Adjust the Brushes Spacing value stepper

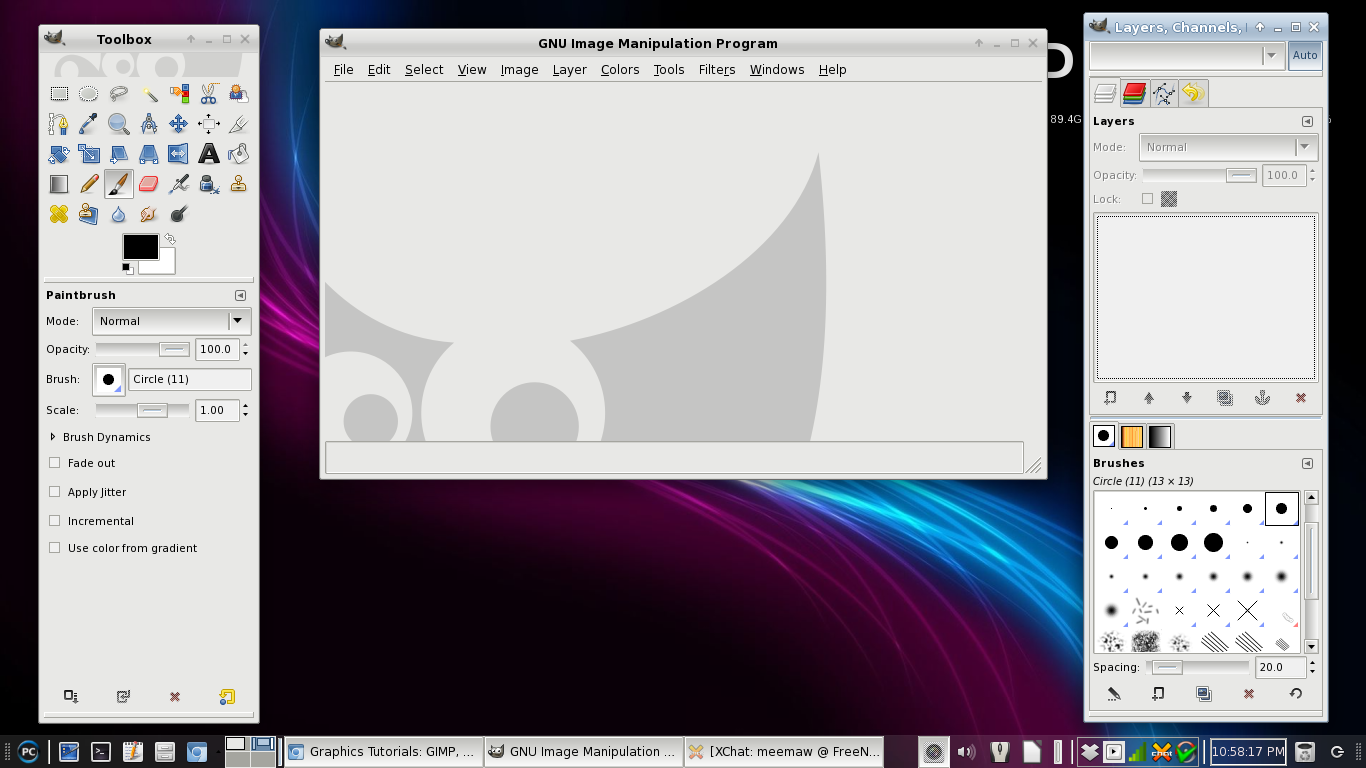(1312, 667)
